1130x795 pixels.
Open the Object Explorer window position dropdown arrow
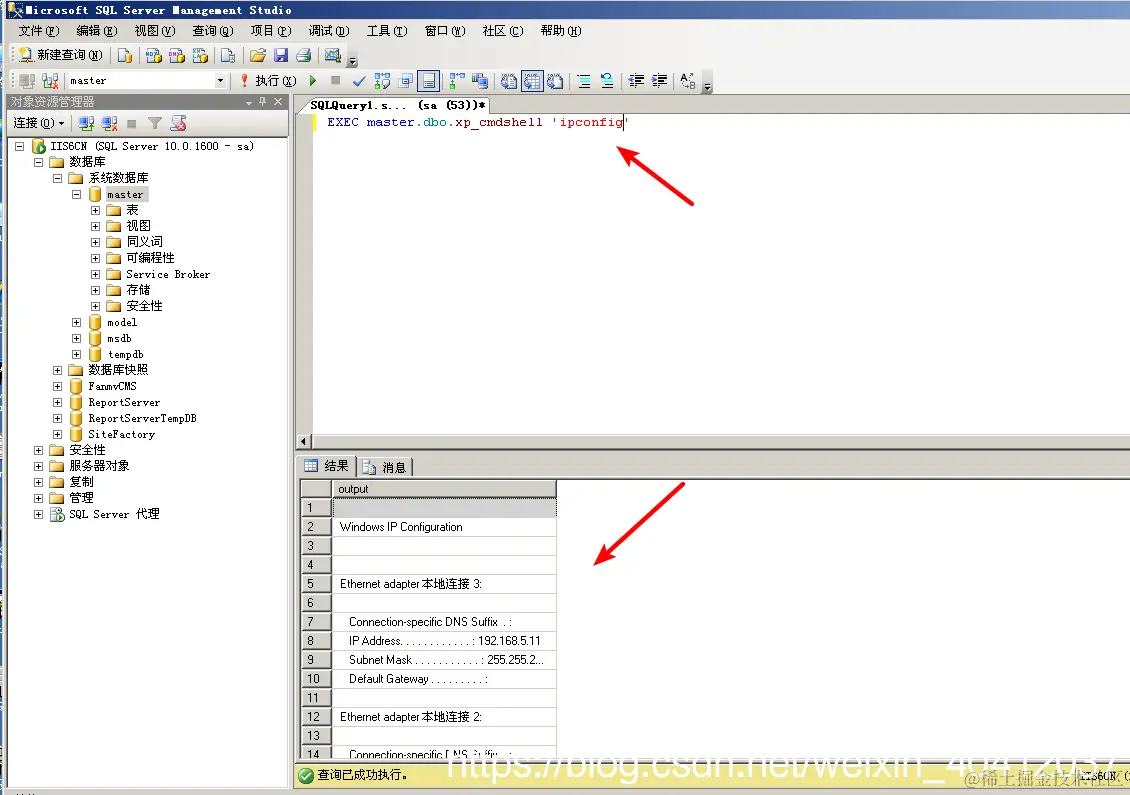click(x=249, y=102)
